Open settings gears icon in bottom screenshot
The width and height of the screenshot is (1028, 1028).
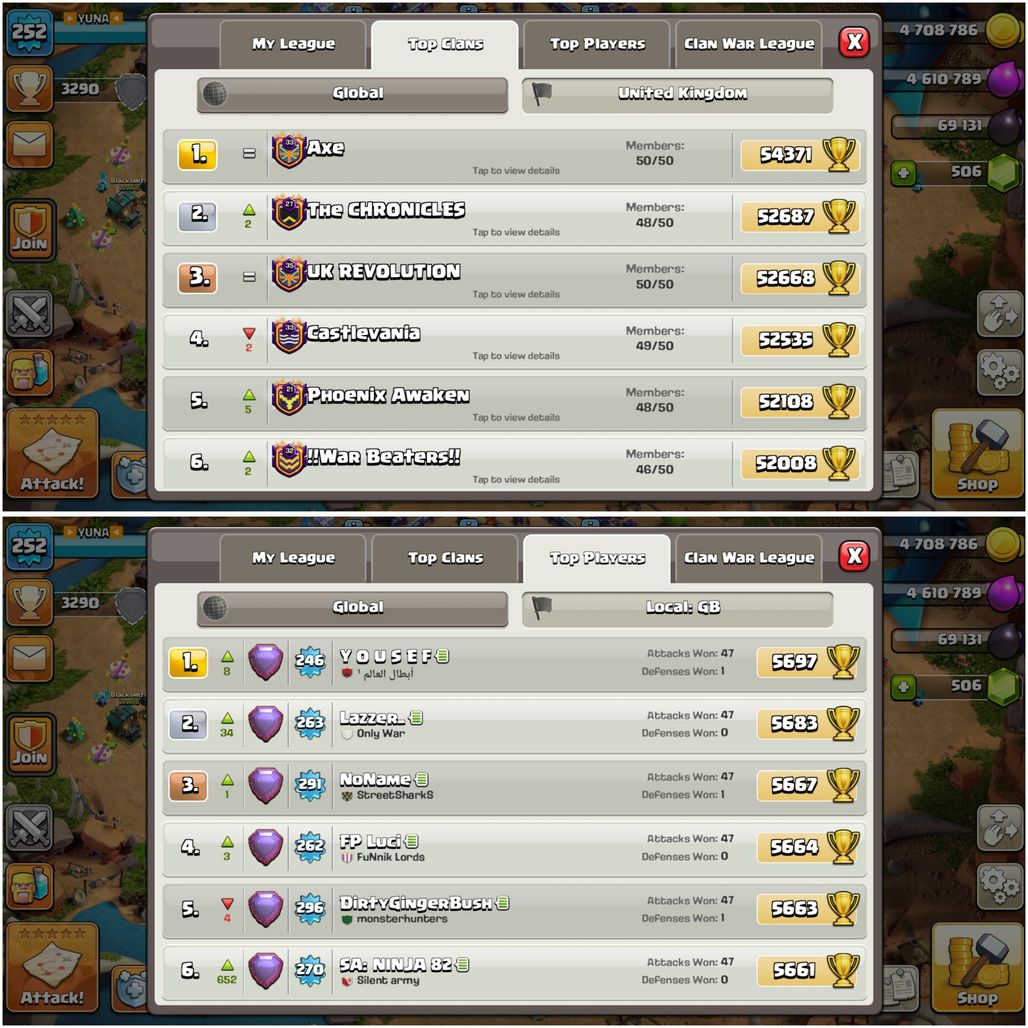pyautogui.click(x=998, y=886)
